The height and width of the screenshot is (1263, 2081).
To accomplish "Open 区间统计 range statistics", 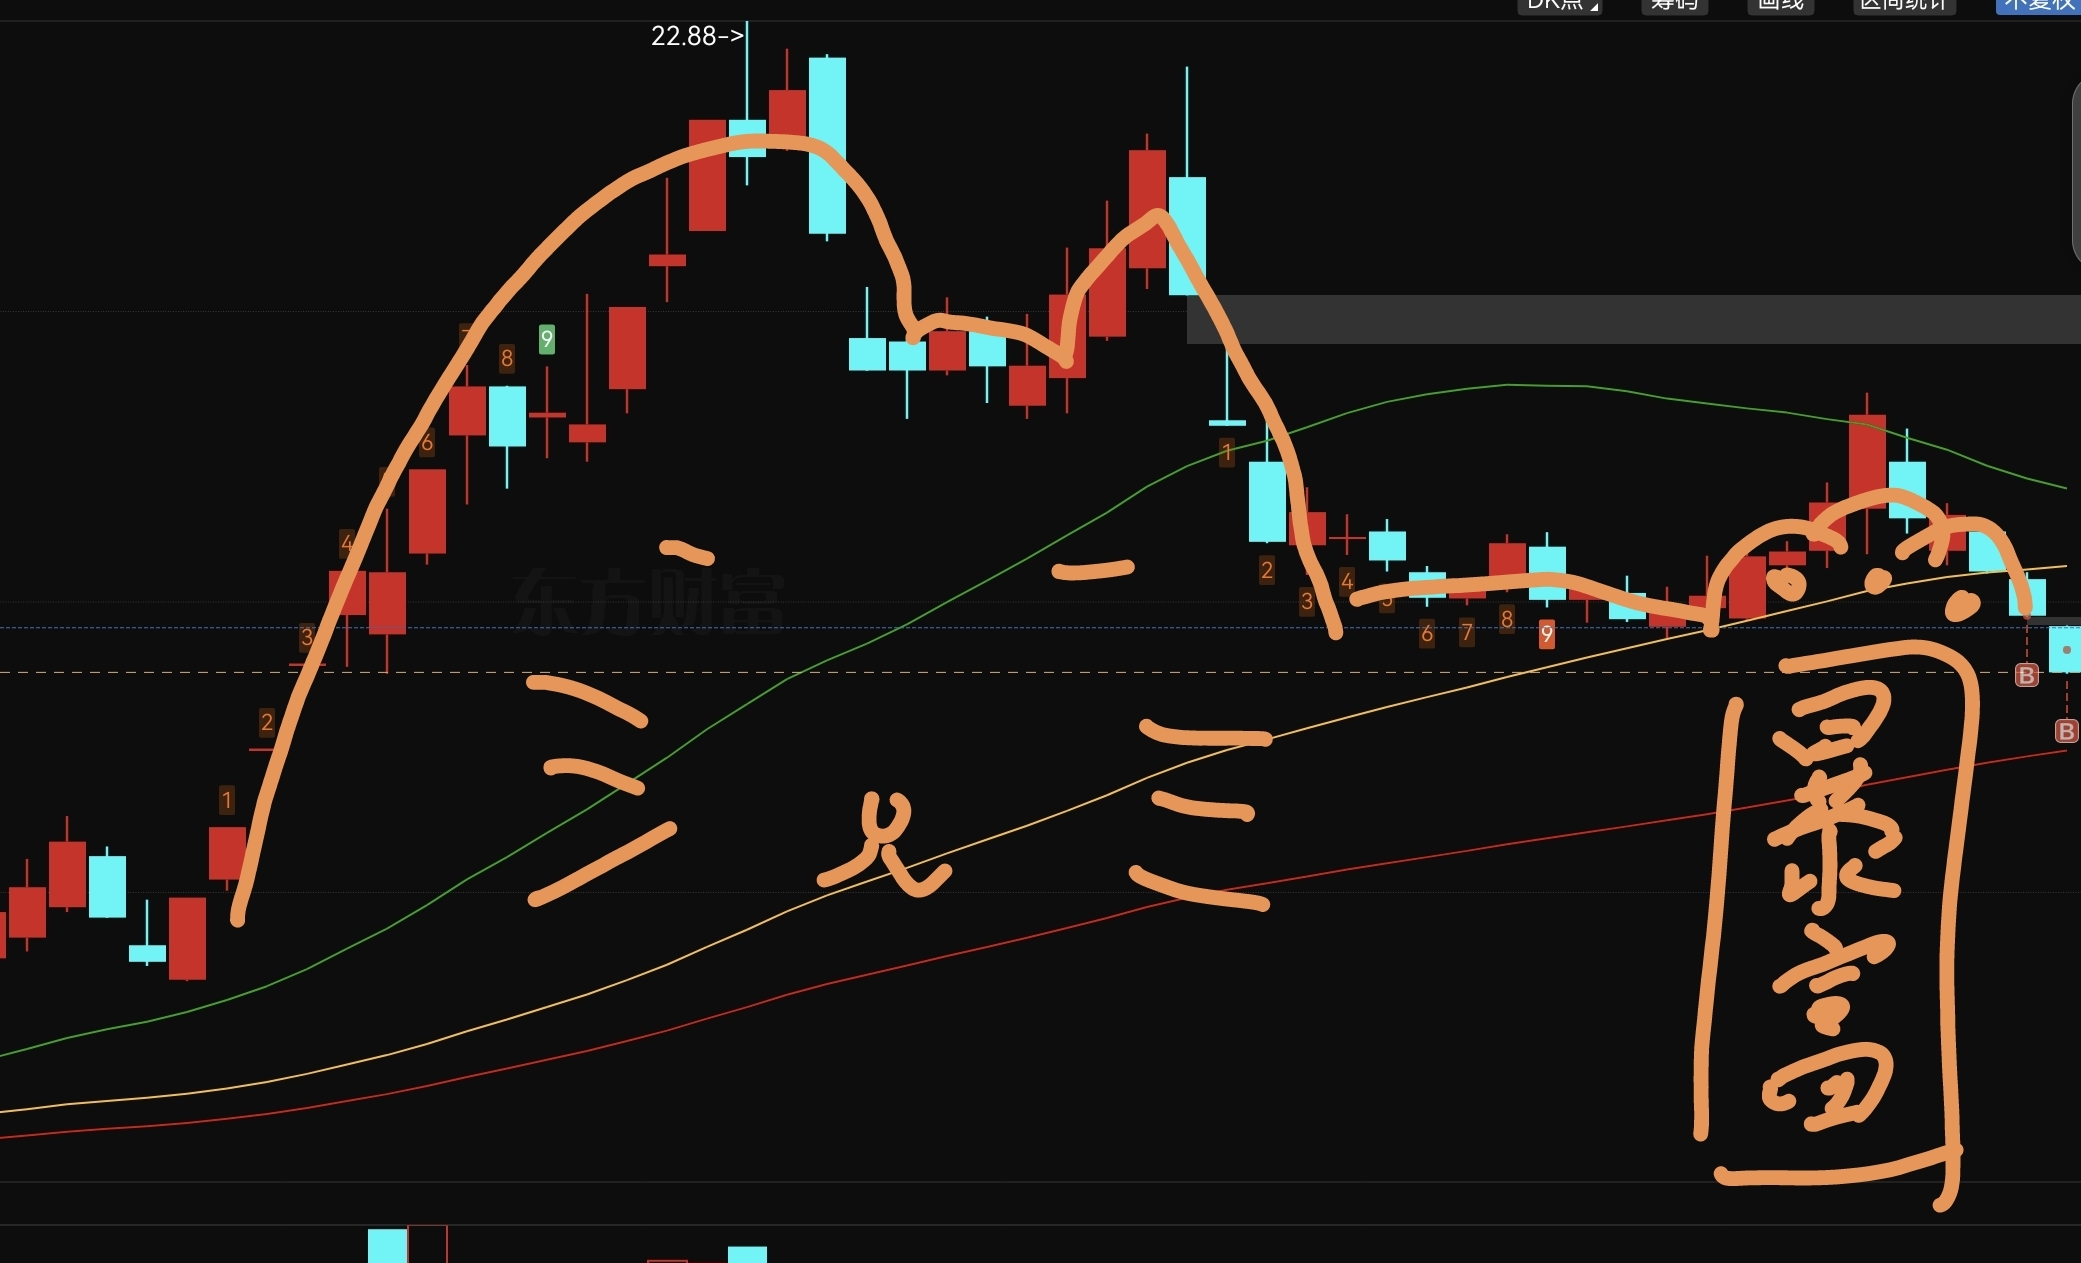I will (x=1903, y=5).
